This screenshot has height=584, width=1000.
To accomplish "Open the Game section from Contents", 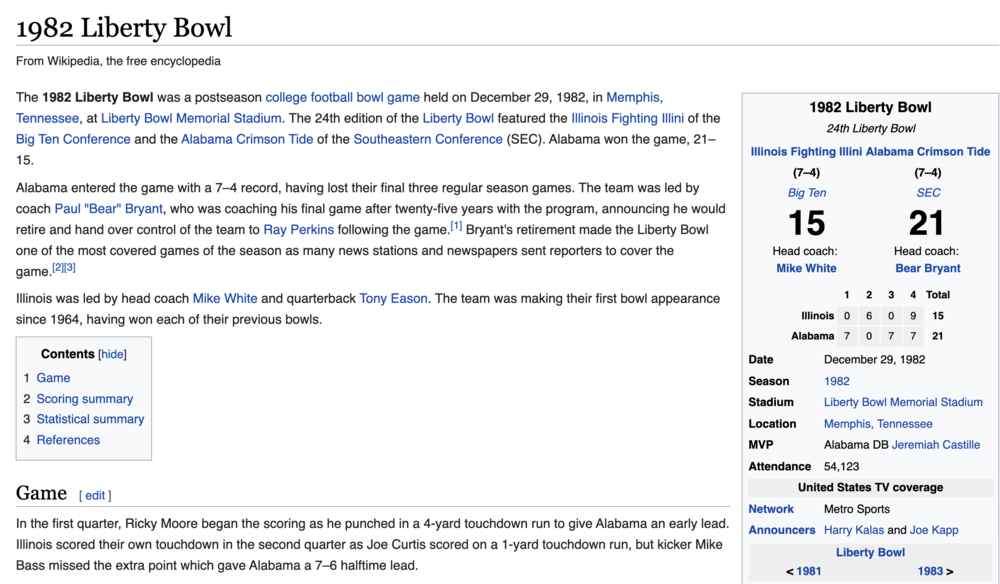I will coord(53,378).
